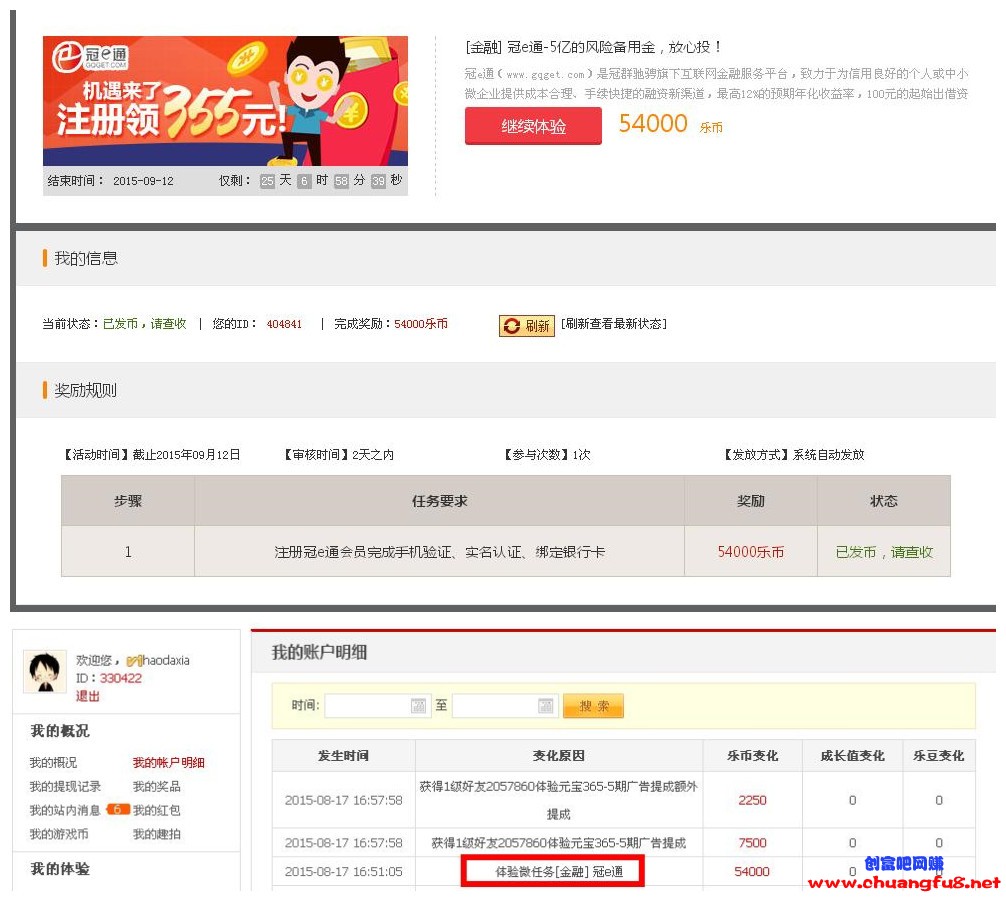
Task: Select the 54000 value in the account table
Action: (752, 871)
